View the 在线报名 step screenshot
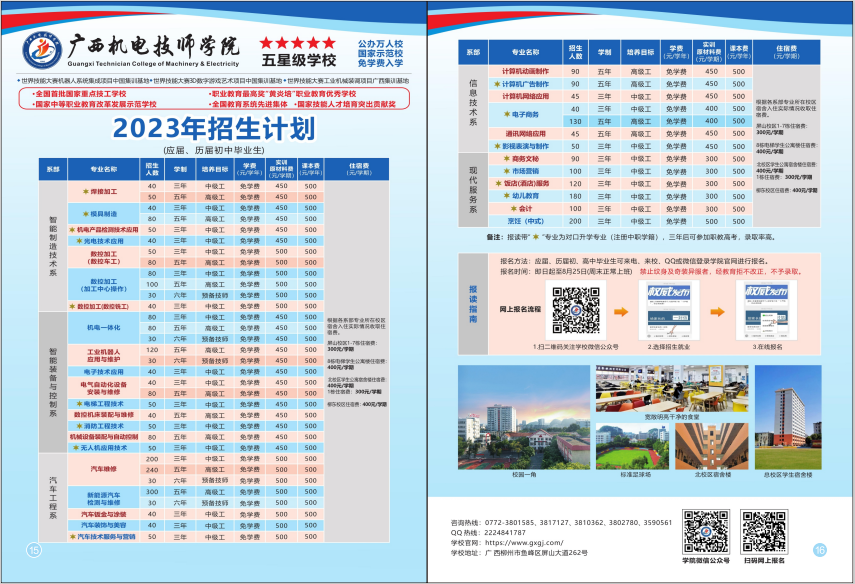This screenshot has width=855, height=584. coord(767,311)
